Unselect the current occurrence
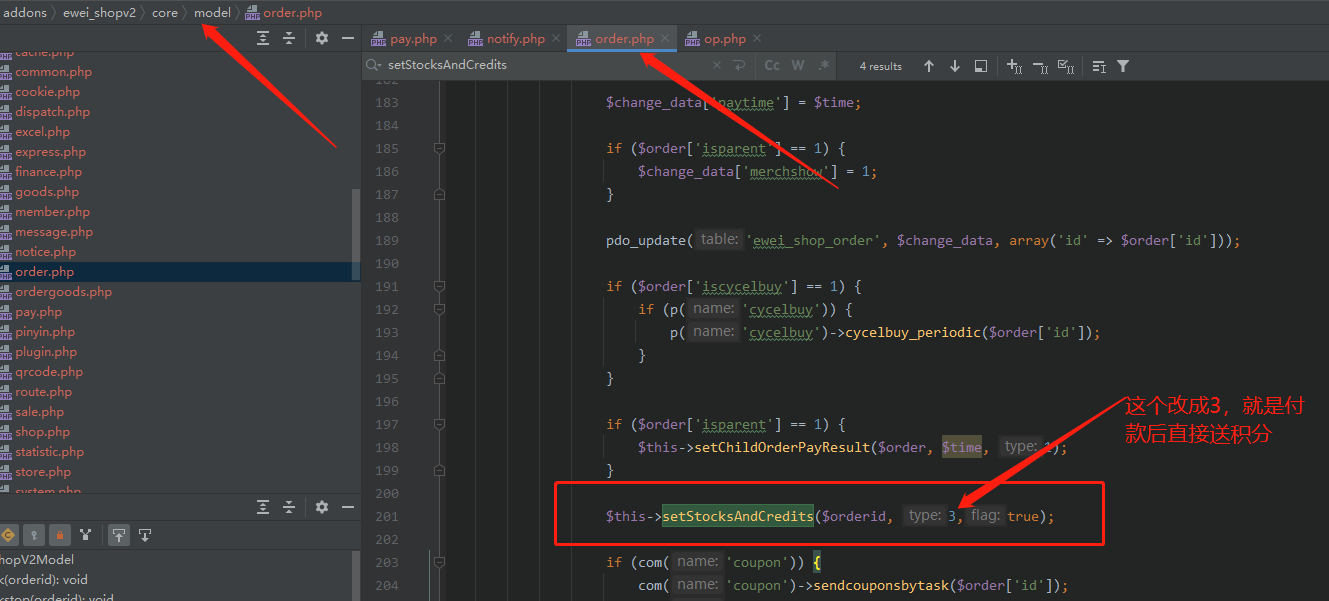Image resolution: width=1329 pixels, height=601 pixels. tap(1040, 66)
